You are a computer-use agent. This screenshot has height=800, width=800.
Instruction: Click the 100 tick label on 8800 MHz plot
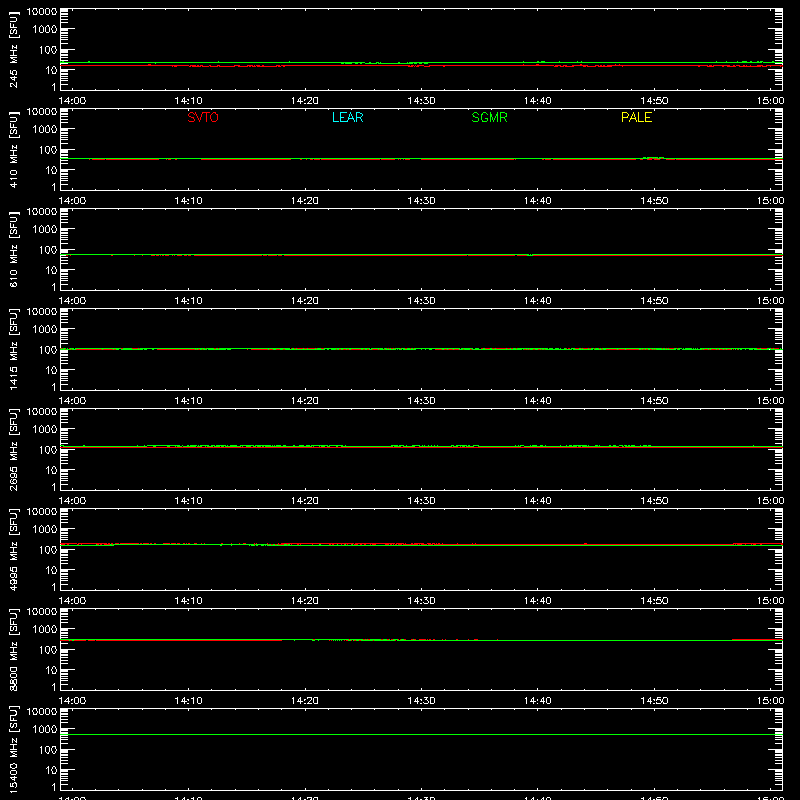(x=47, y=649)
